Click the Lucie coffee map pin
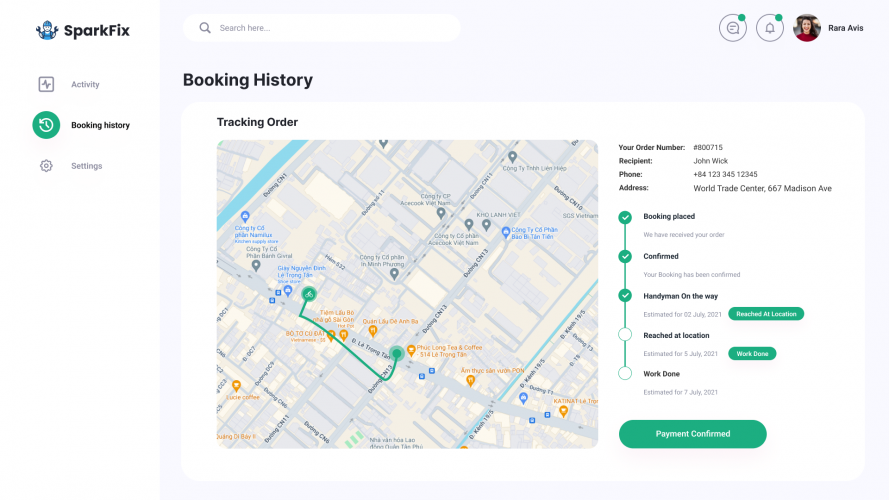889x500 pixels. coord(236,386)
